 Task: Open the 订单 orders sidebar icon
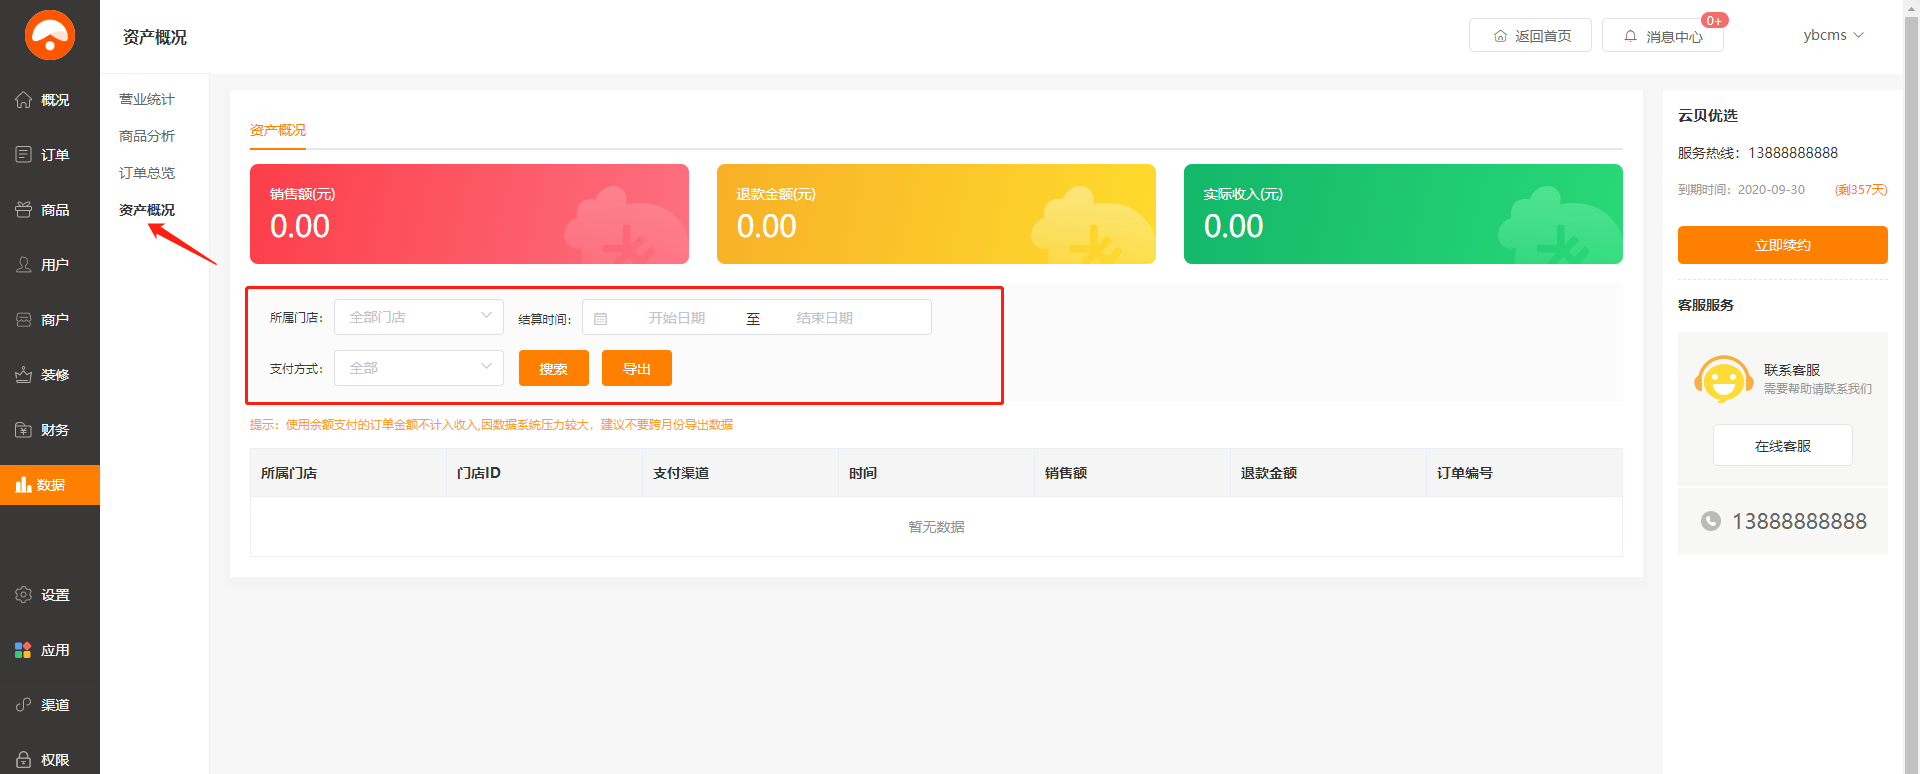pyautogui.click(x=24, y=155)
